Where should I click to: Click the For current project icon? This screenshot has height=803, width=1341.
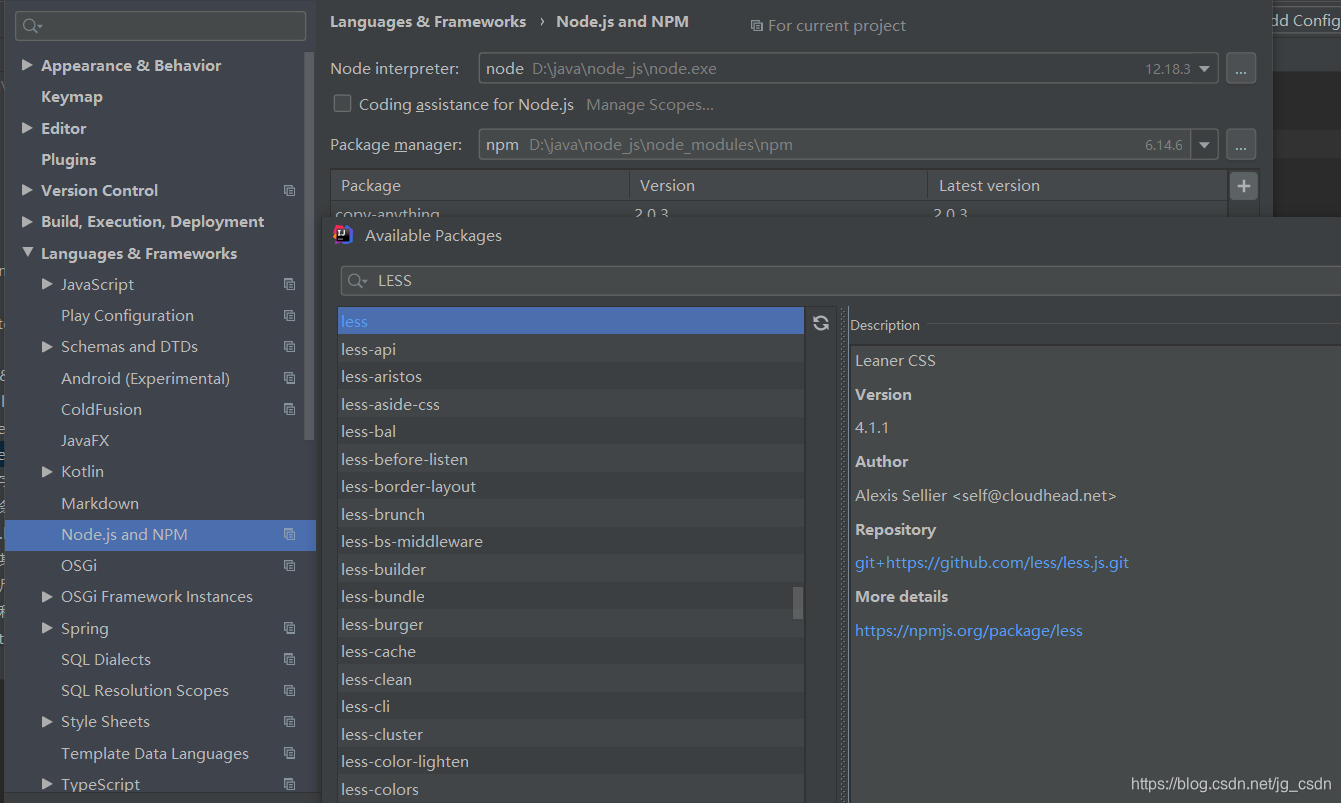tap(757, 26)
